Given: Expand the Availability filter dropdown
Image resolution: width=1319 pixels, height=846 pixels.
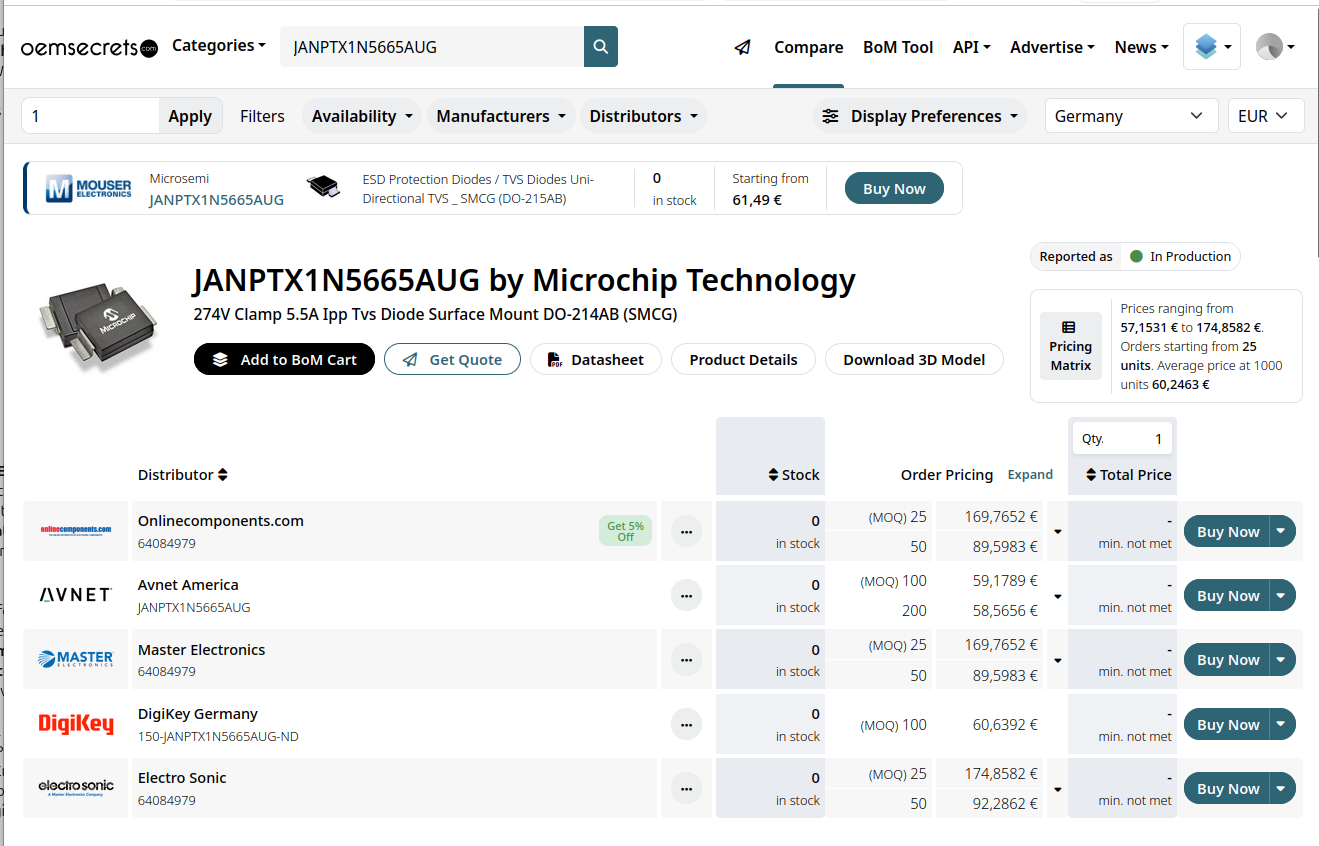Looking at the screenshot, I should (362, 116).
